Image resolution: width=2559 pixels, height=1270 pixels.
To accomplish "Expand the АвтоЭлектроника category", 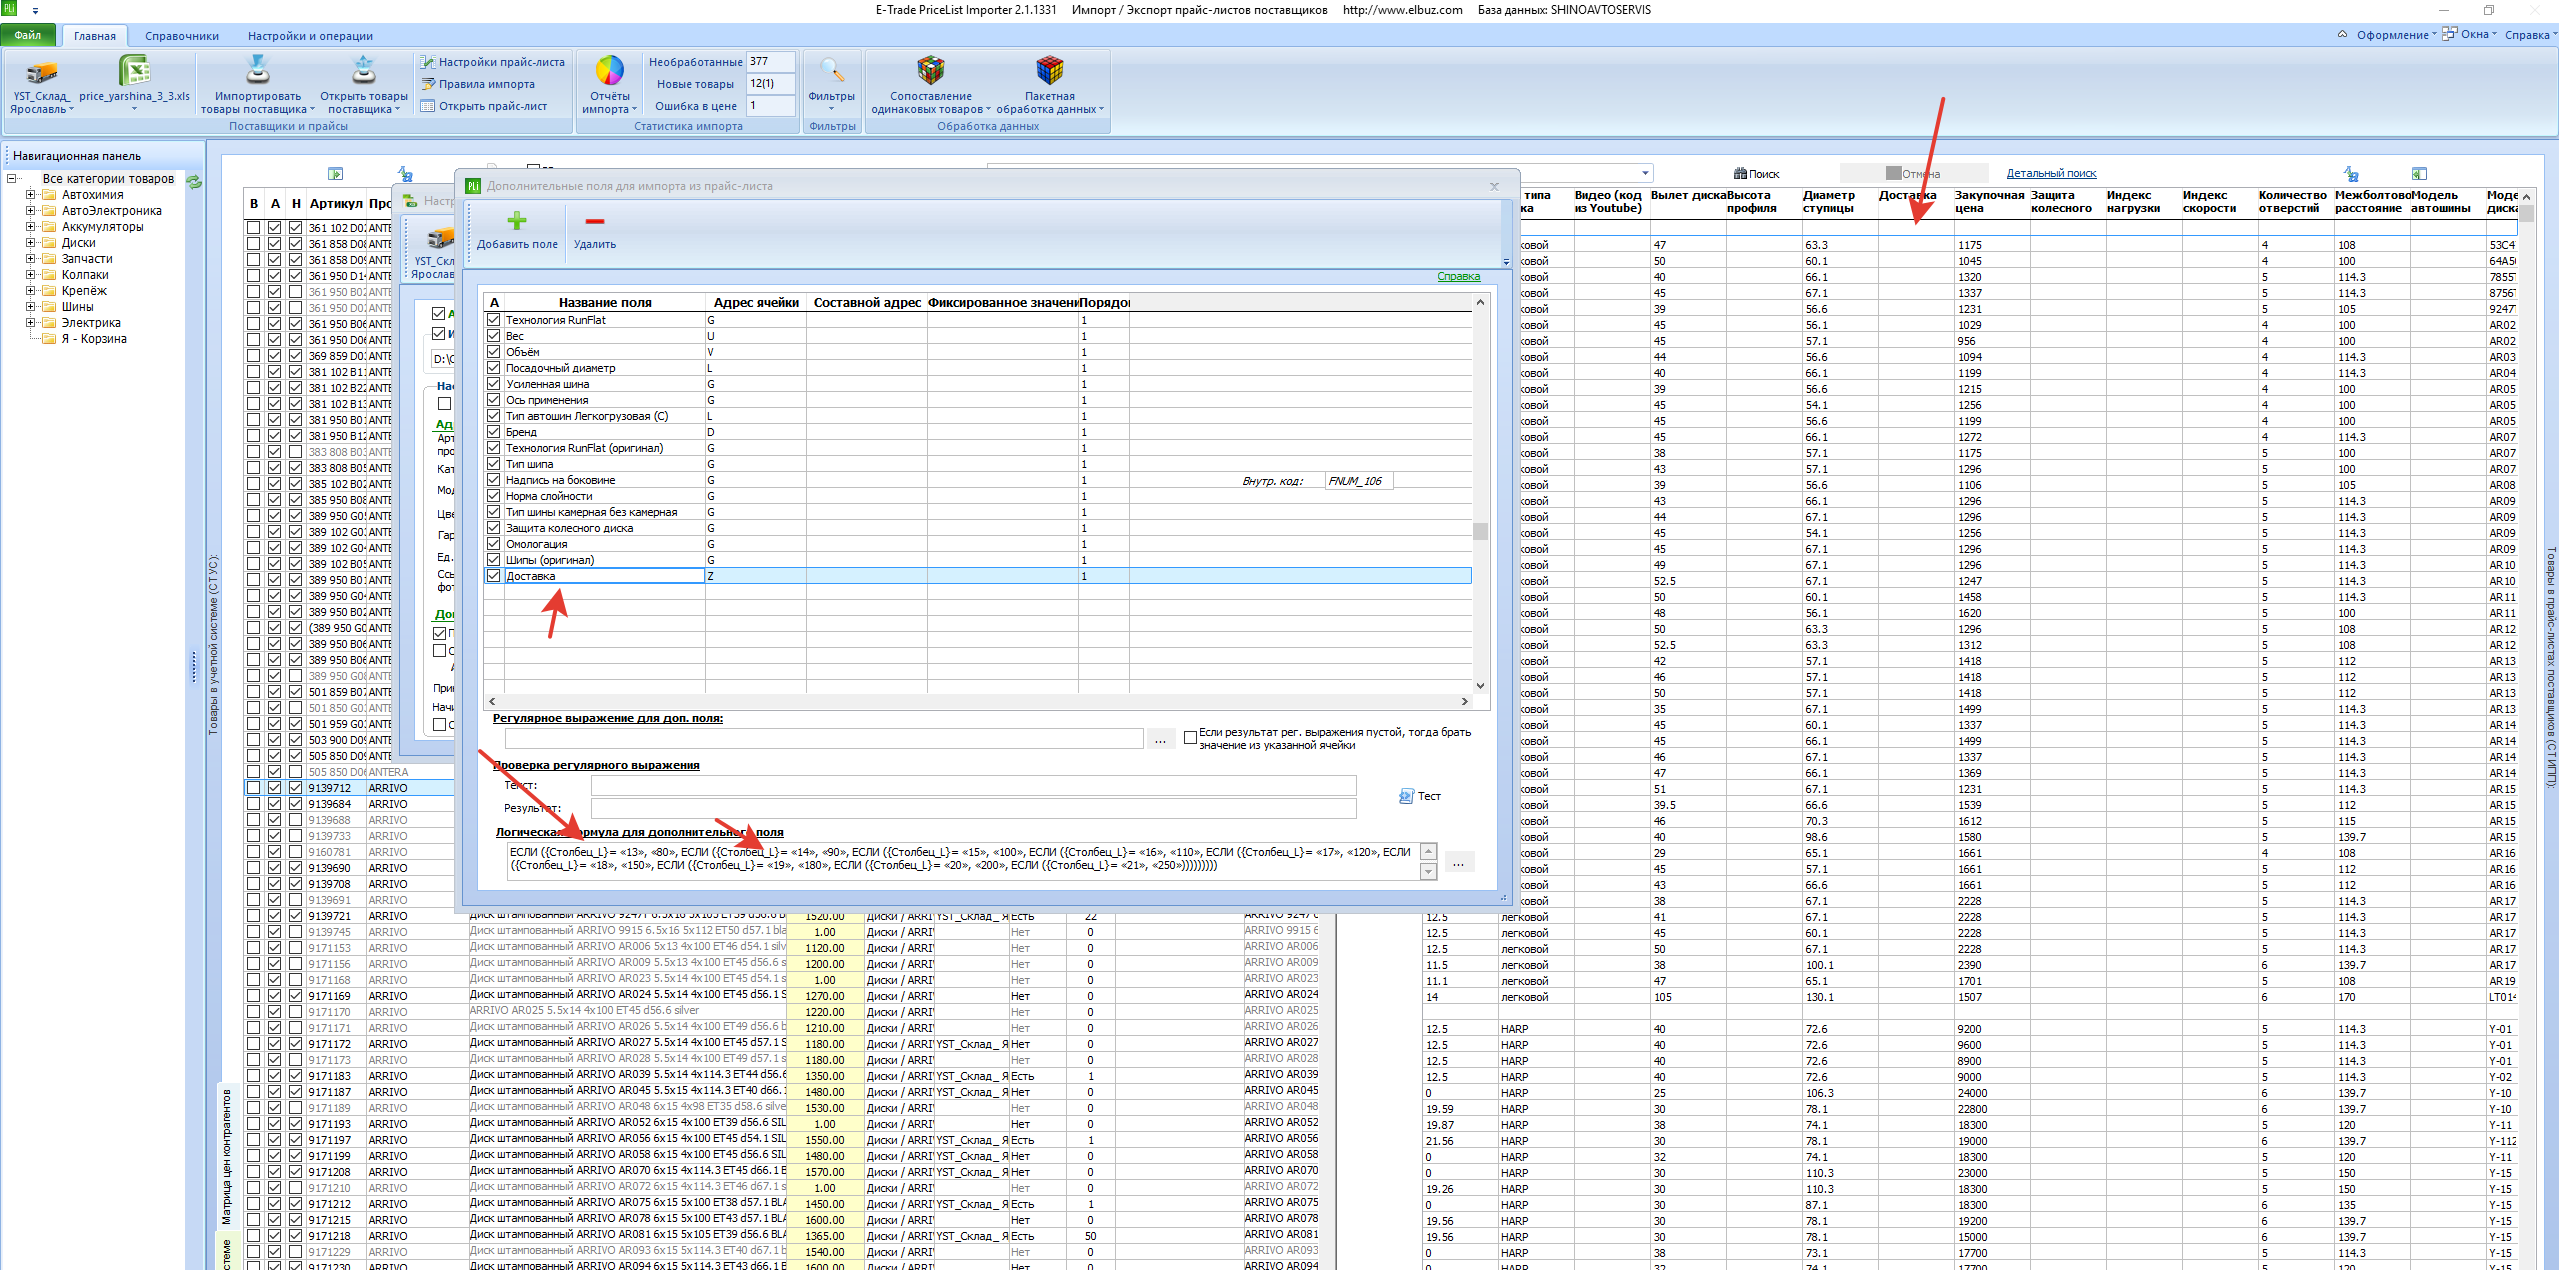I will pyautogui.click(x=30, y=211).
